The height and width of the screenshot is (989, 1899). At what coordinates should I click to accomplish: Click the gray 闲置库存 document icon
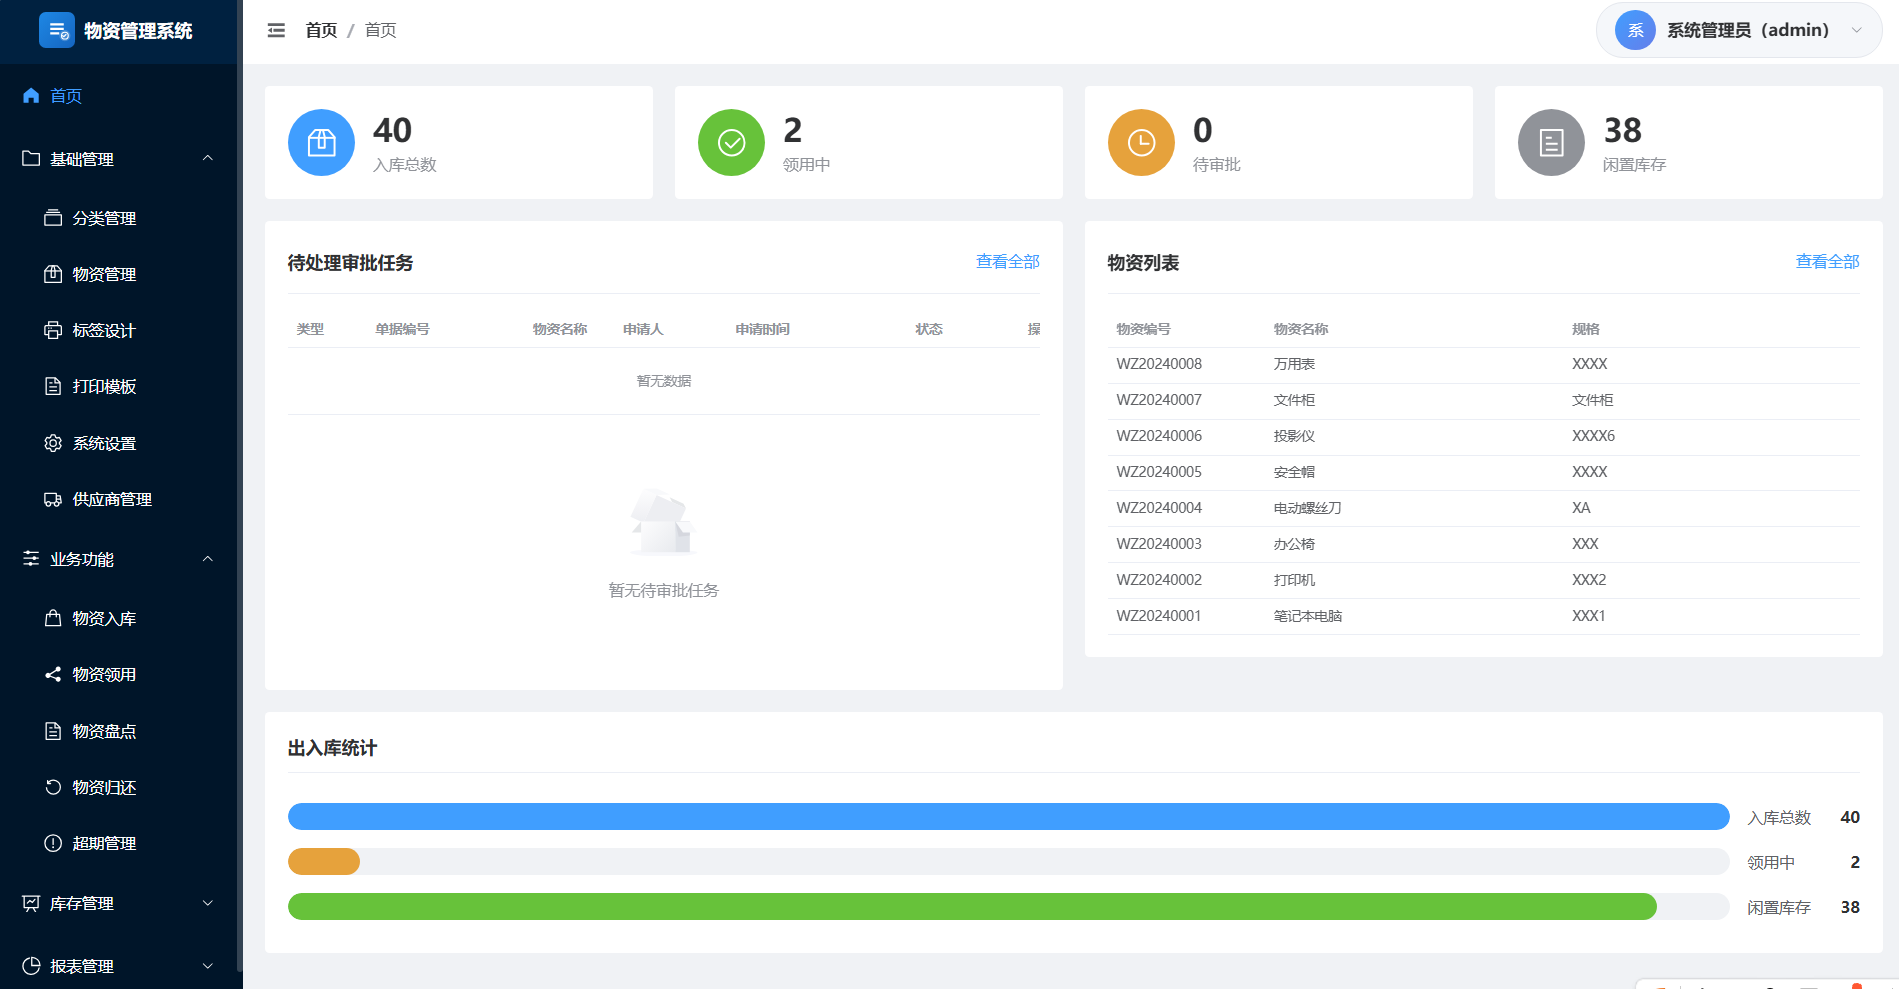pos(1551,142)
